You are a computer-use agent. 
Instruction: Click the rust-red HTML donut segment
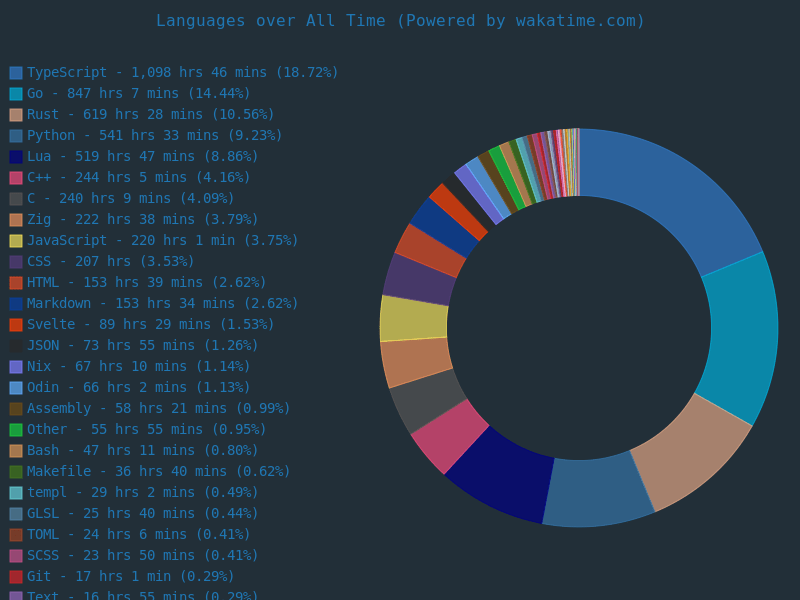click(x=432, y=249)
